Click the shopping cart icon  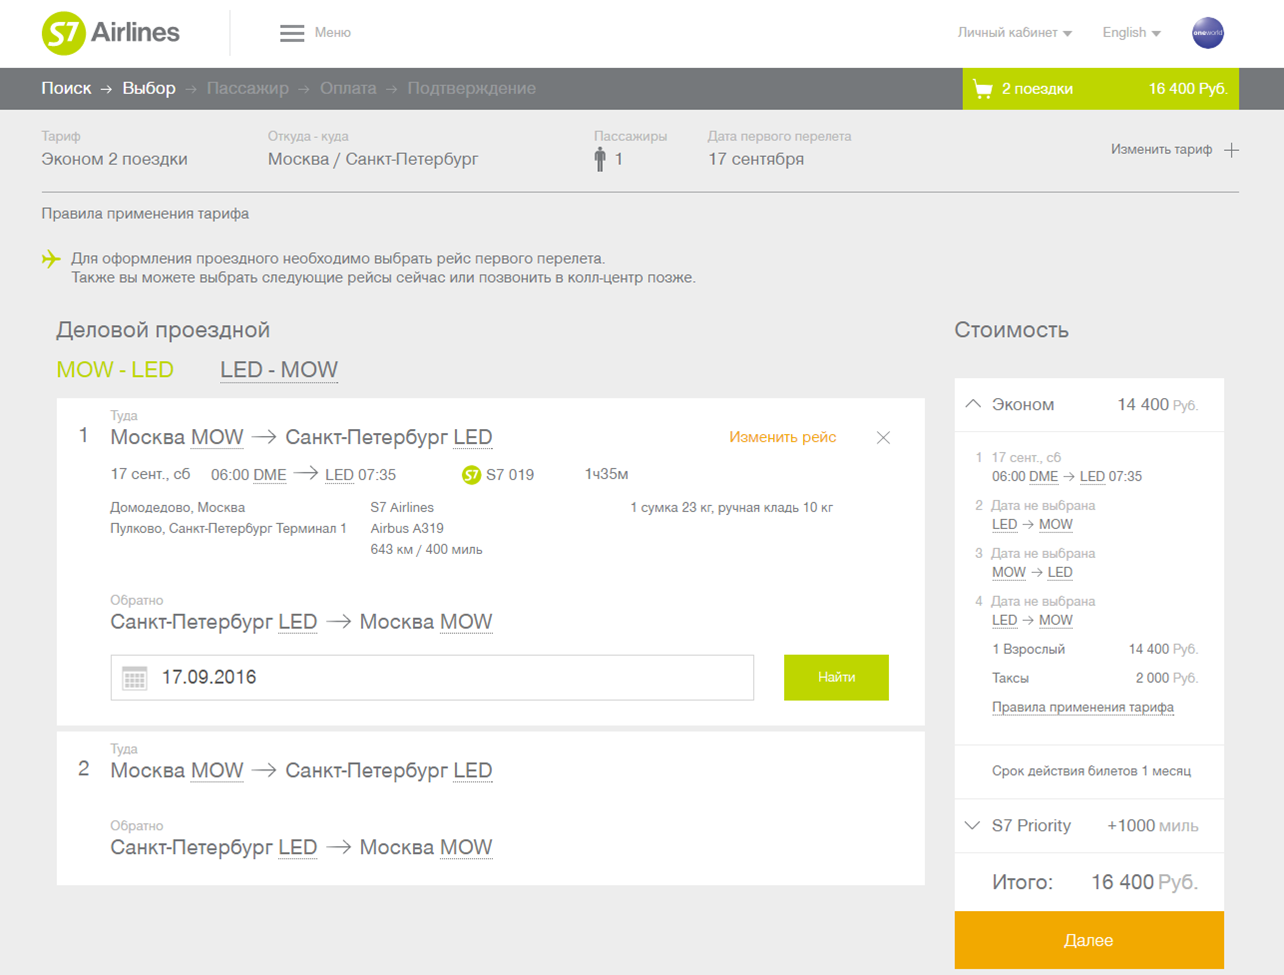click(x=983, y=89)
